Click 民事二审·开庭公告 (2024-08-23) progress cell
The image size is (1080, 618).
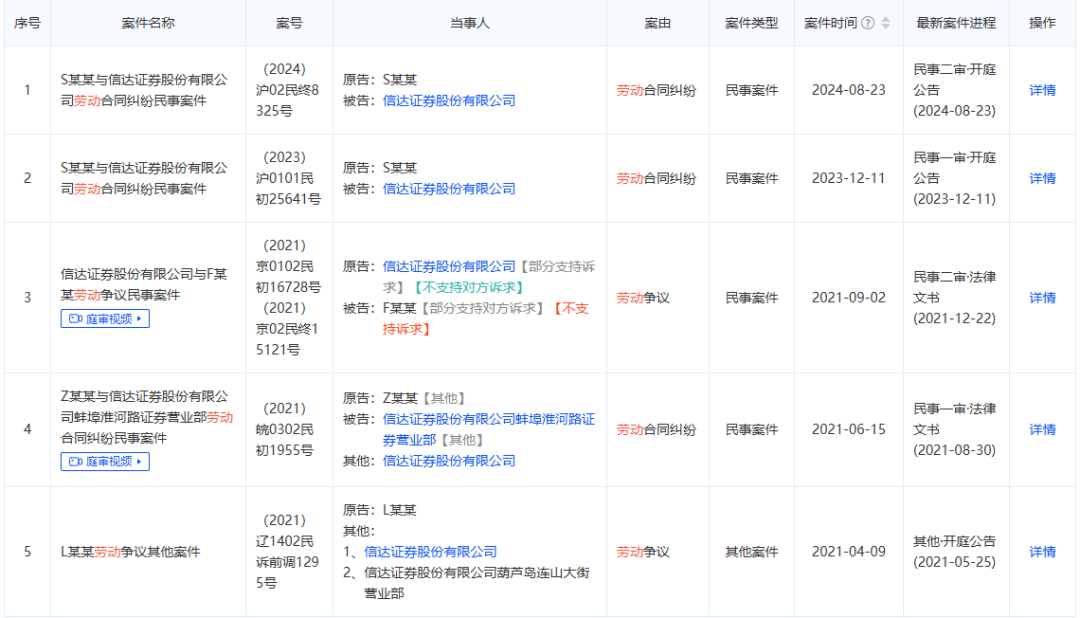[955, 90]
